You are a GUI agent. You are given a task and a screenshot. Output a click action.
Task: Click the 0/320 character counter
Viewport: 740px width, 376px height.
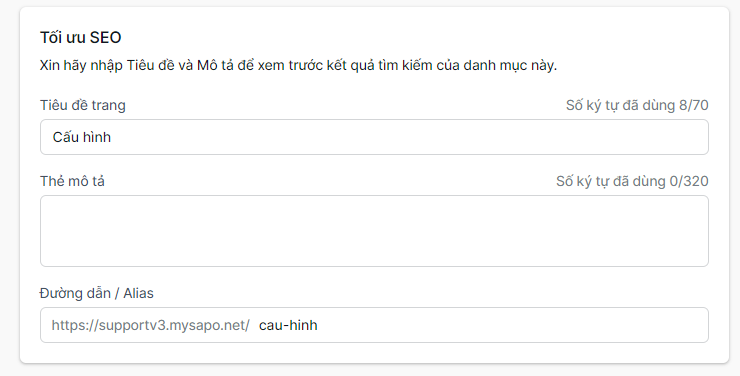[x=689, y=181]
